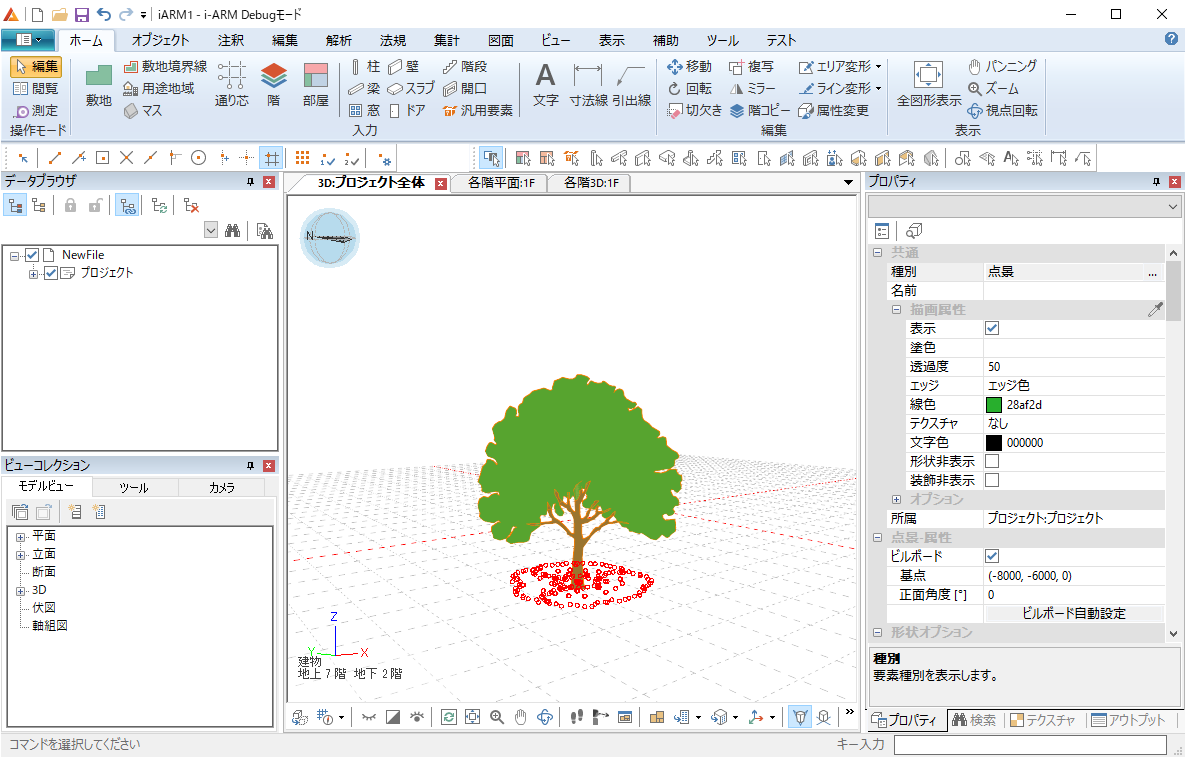Click the 移動 move tool
This screenshot has width=1186, height=758.
coord(689,66)
